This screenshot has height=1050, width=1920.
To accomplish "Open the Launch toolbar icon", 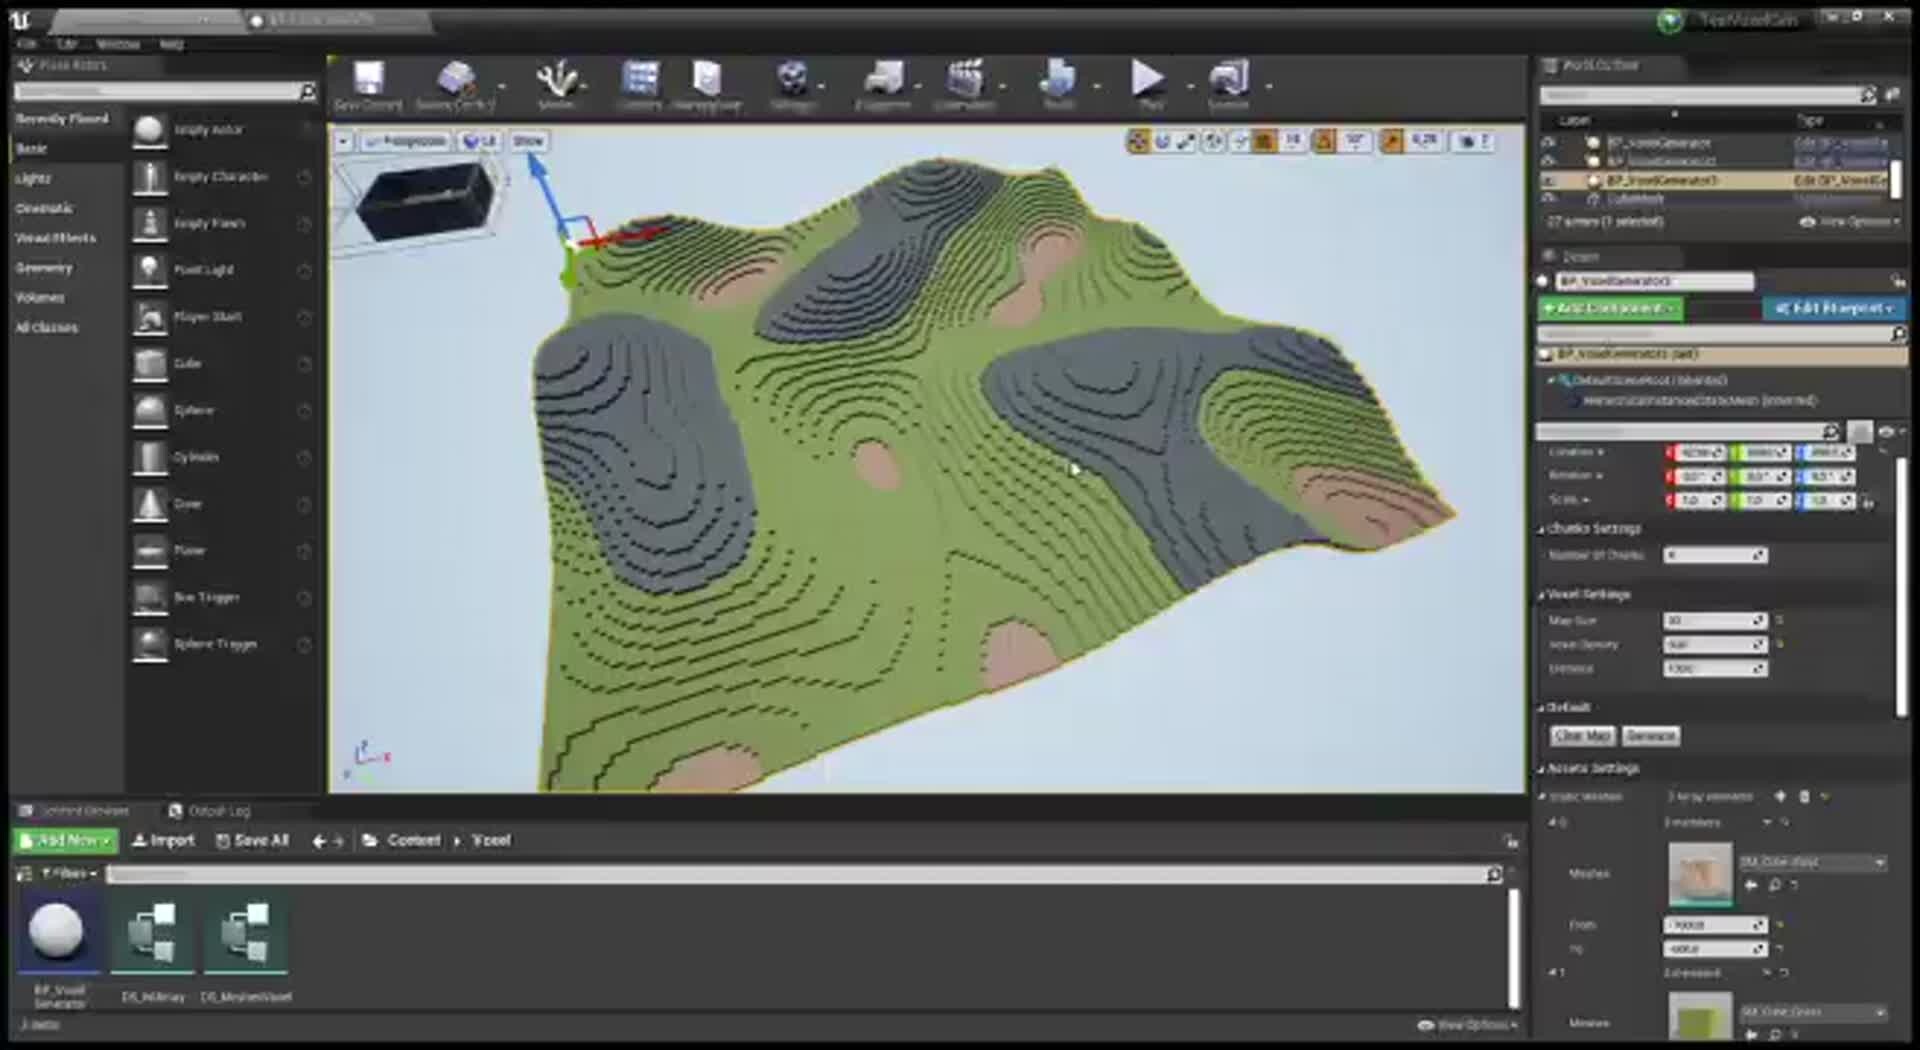I will [x=1228, y=80].
